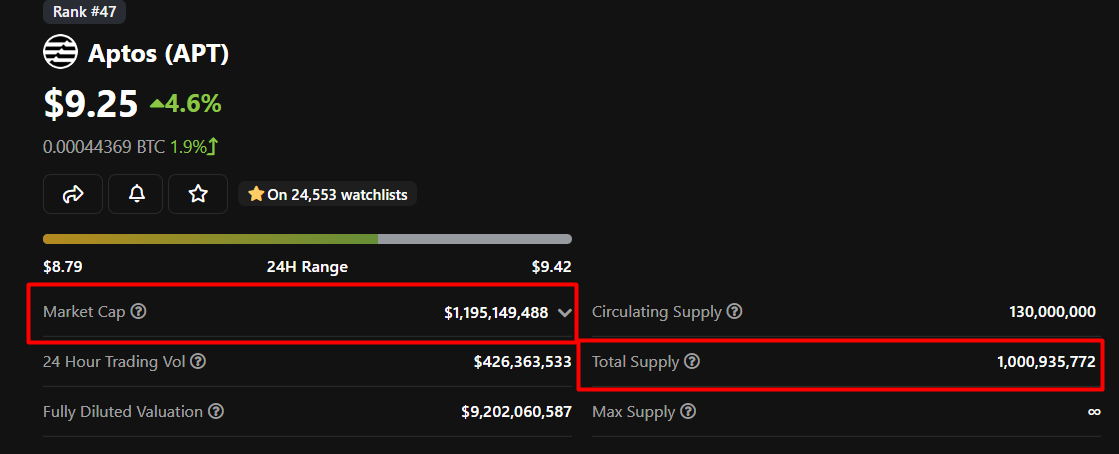The width and height of the screenshot is (1119, 454).
Task: Click the $9.25 price value
Action: point(89,103)
